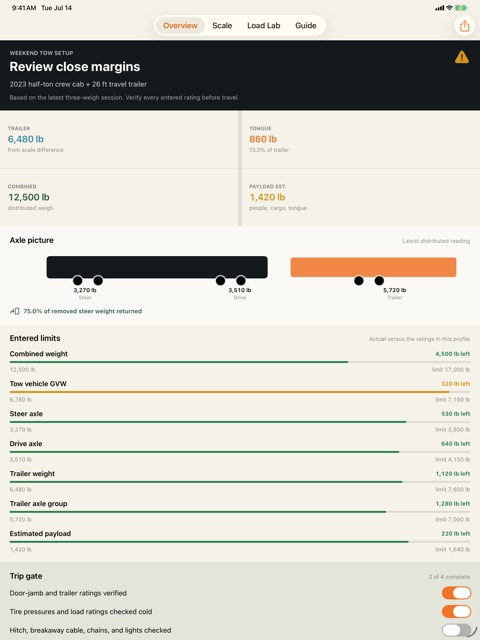Tap the 1,280 lb left value

(x=453, y=504)
